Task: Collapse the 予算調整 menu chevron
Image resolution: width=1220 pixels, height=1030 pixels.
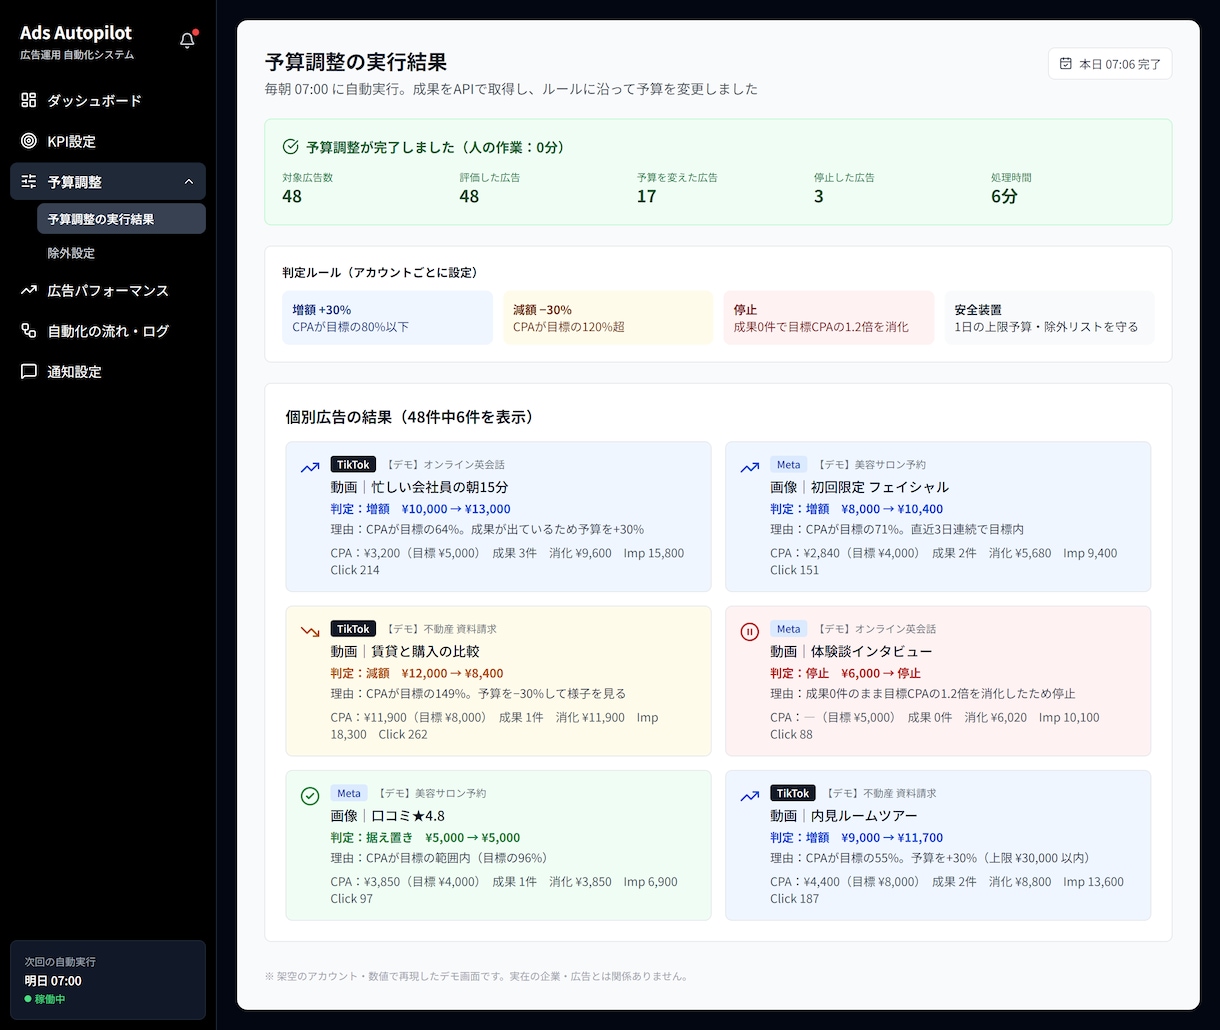Action: 189,182
